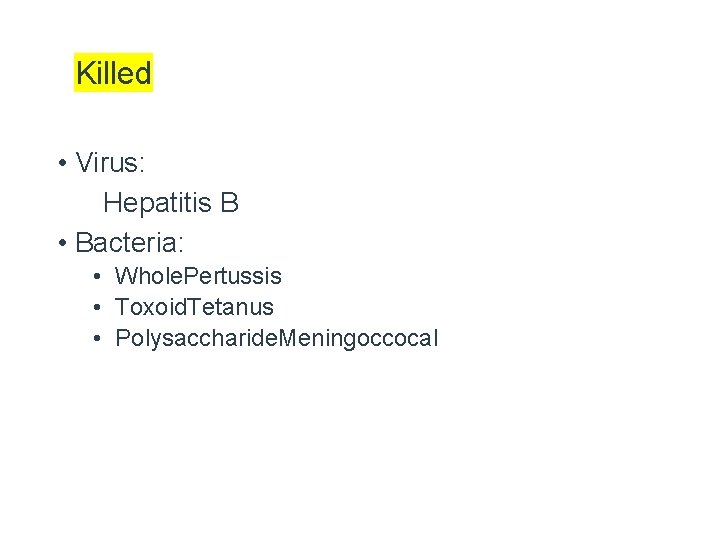Select the 'Virus:' bullet text
The width and height of the screenshot is (720, 540).
(110, 162)
